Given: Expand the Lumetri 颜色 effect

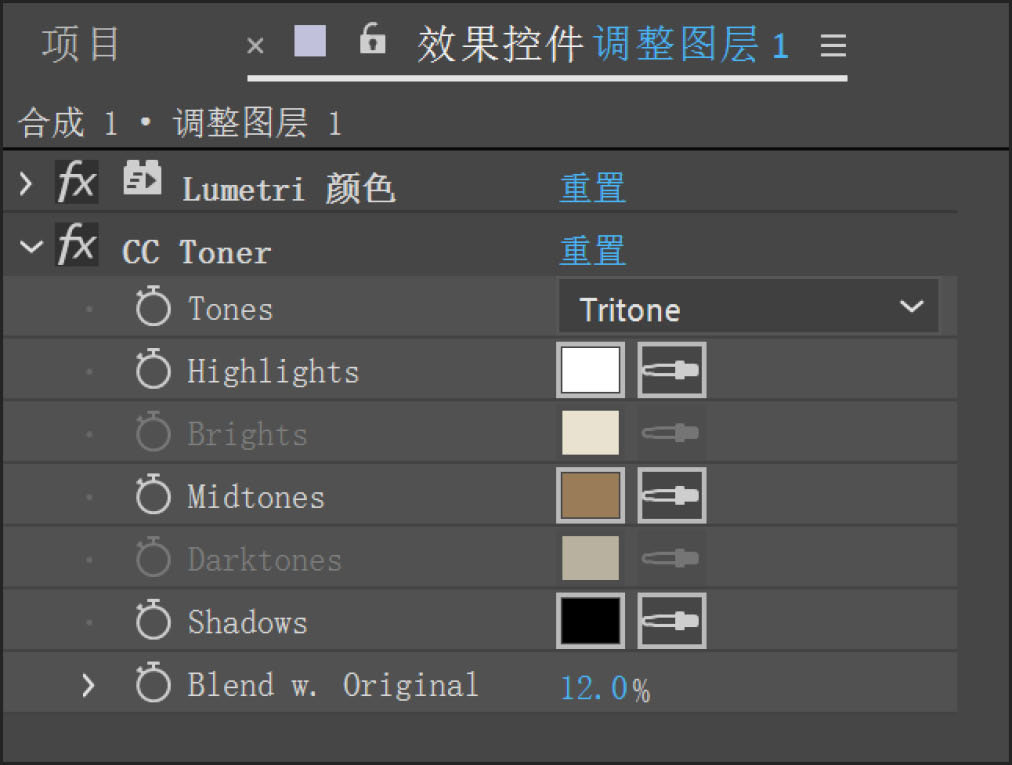Looking at the screenshot, I should click(27, 185).
